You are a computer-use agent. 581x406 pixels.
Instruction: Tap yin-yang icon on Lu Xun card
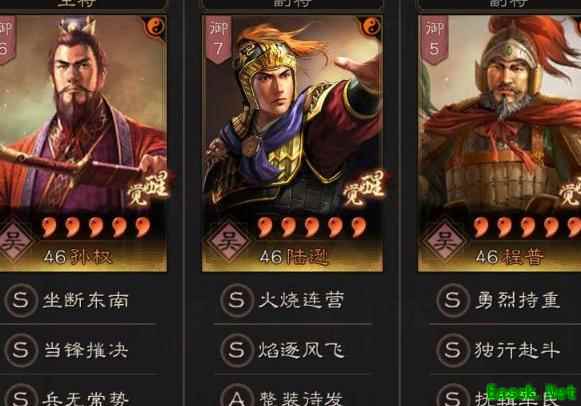click(x=370, y=27)
